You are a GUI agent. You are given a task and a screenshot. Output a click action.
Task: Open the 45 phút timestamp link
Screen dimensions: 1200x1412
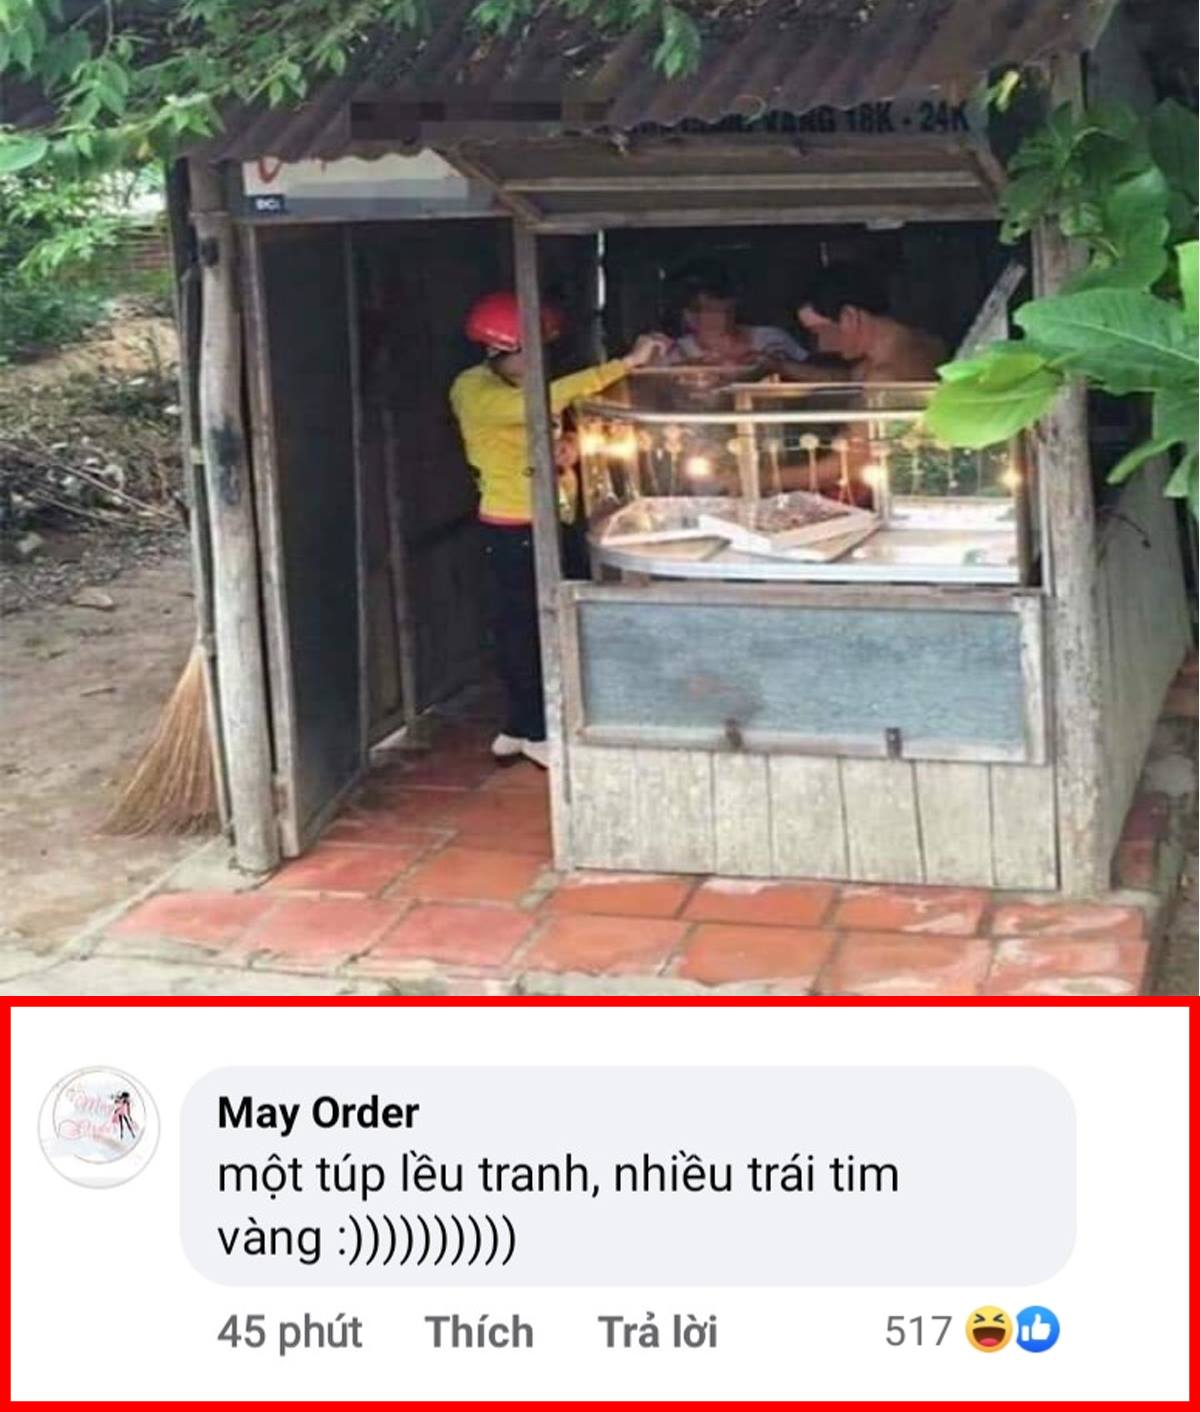(x=289, y=1332)
